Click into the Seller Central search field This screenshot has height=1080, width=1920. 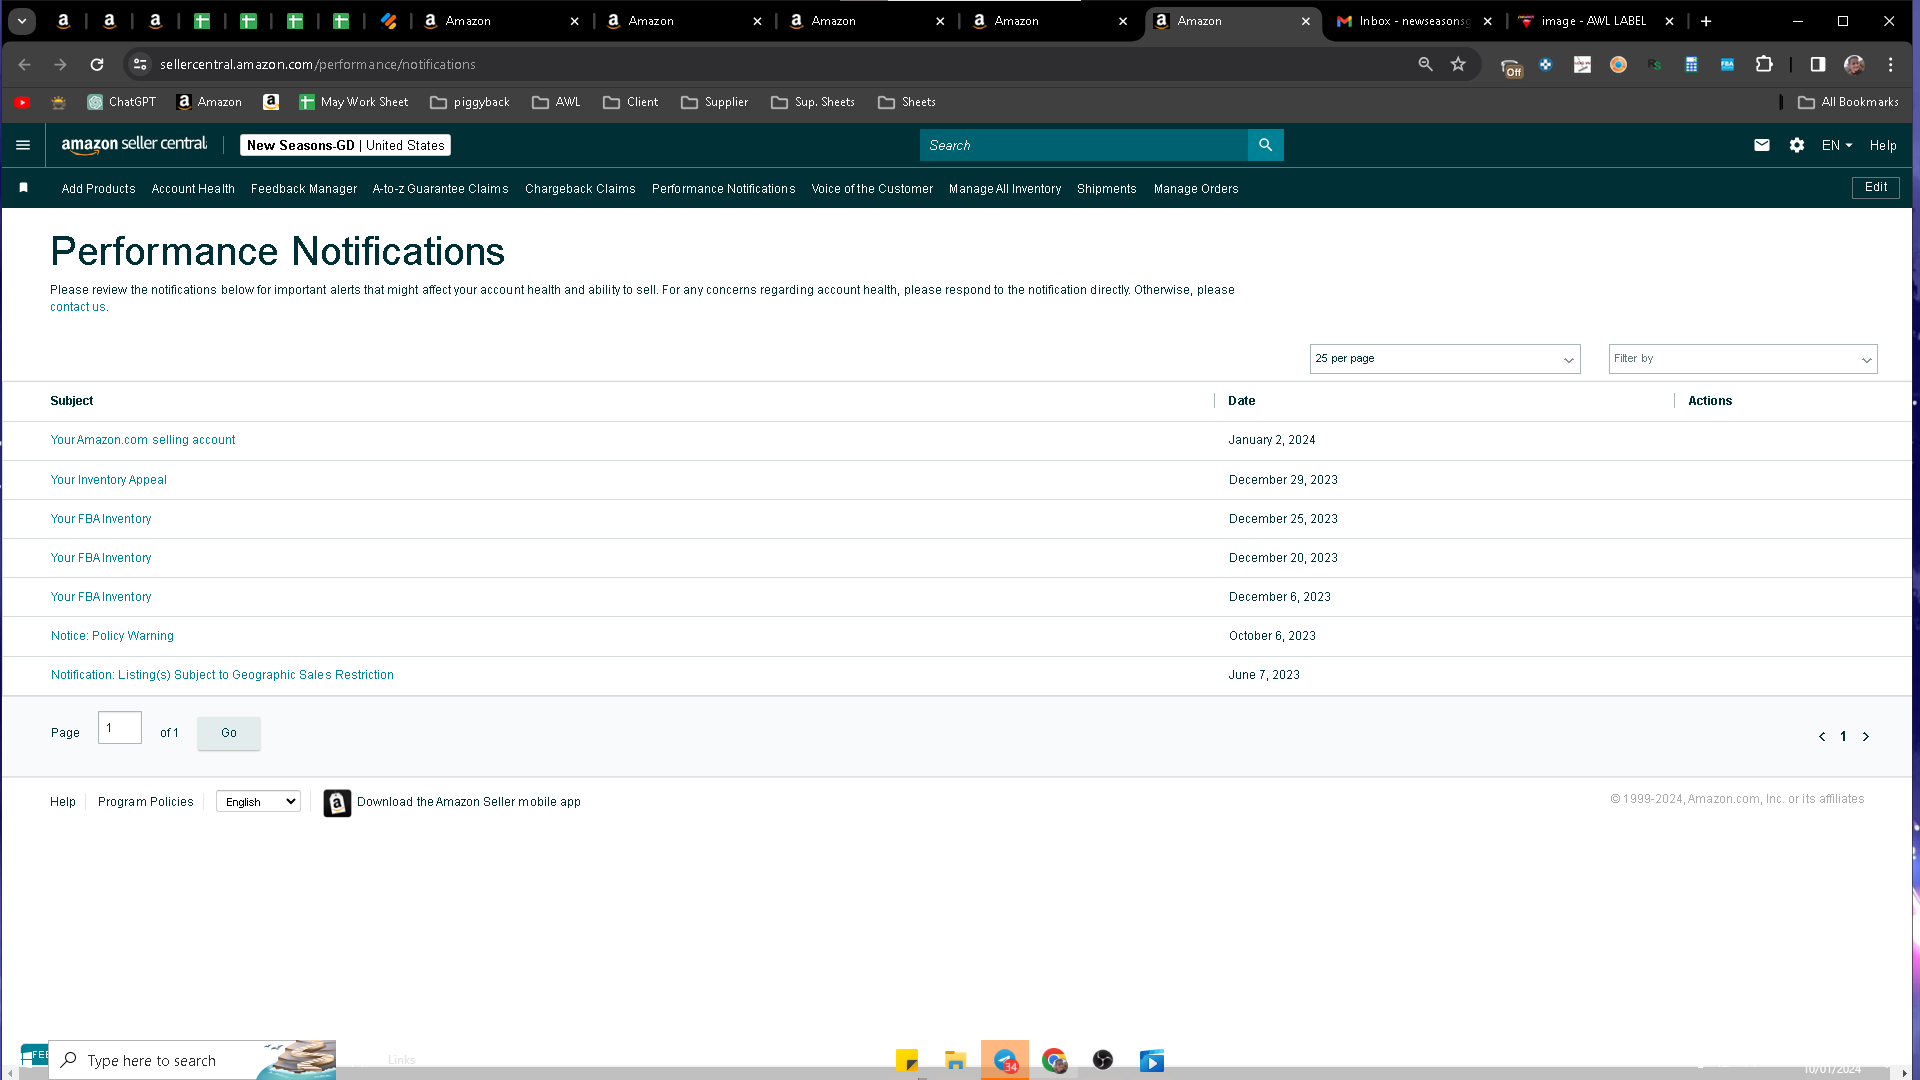[1084, 145]
